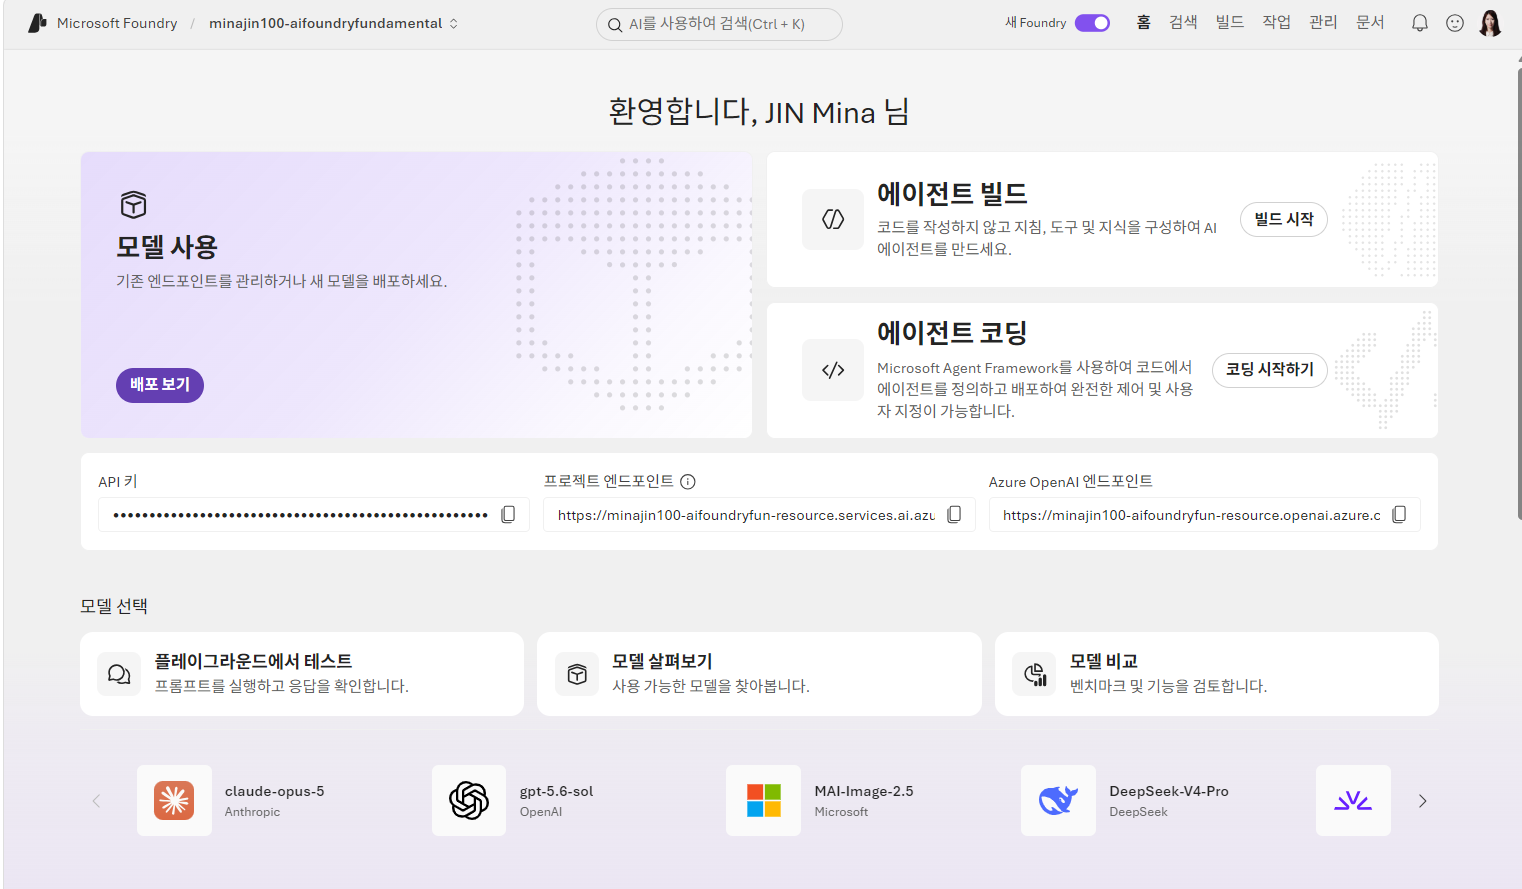Open the user profile avatar
Screen dimensions: 1522x889
click(x=1490, y=23)
